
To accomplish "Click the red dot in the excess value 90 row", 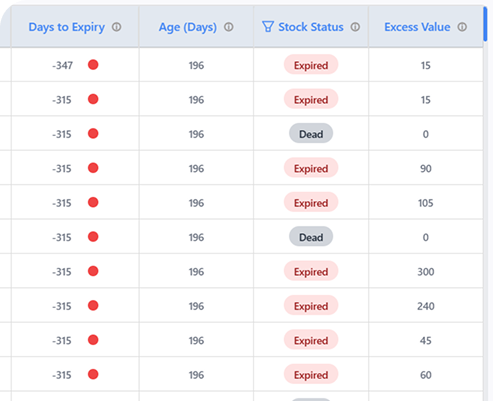I will point(93,168).
